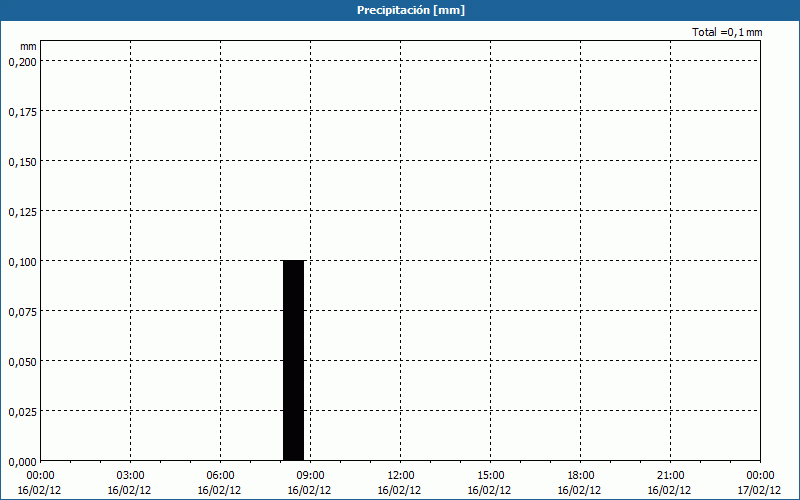Click the 'Total =0,1 mm' summary label

pos(727,32)
